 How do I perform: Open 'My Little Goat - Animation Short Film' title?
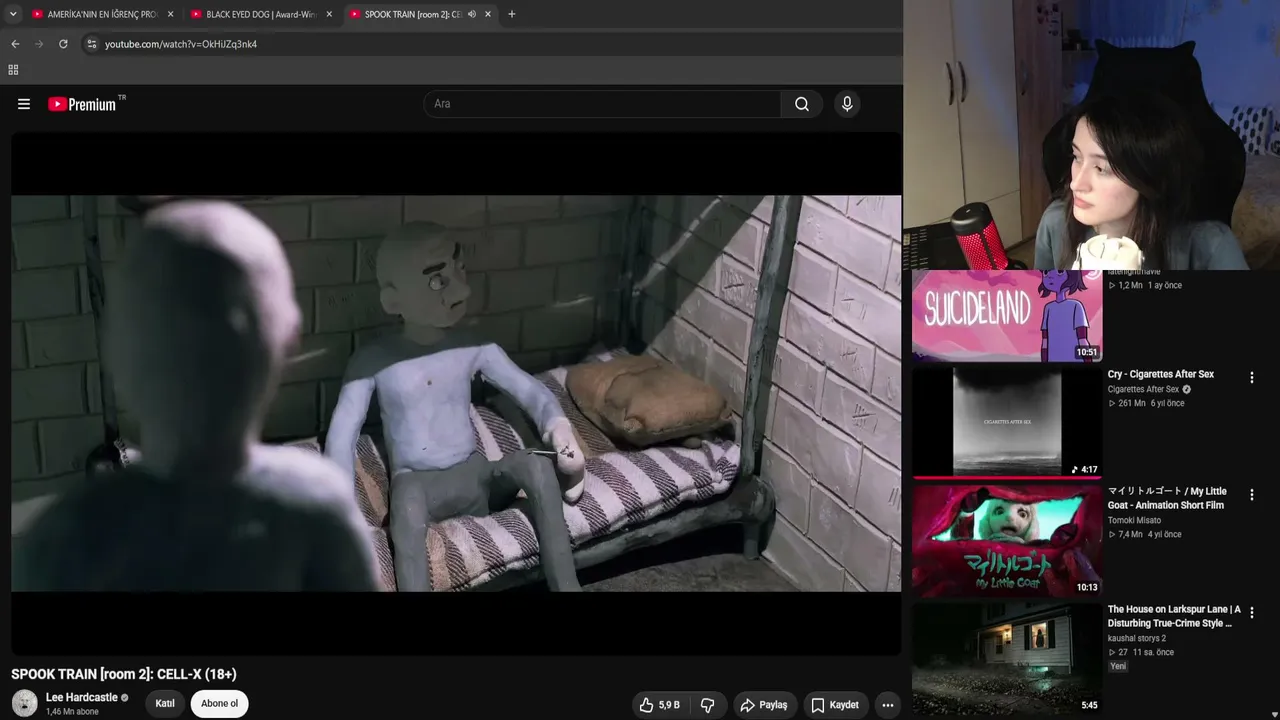1167,498
